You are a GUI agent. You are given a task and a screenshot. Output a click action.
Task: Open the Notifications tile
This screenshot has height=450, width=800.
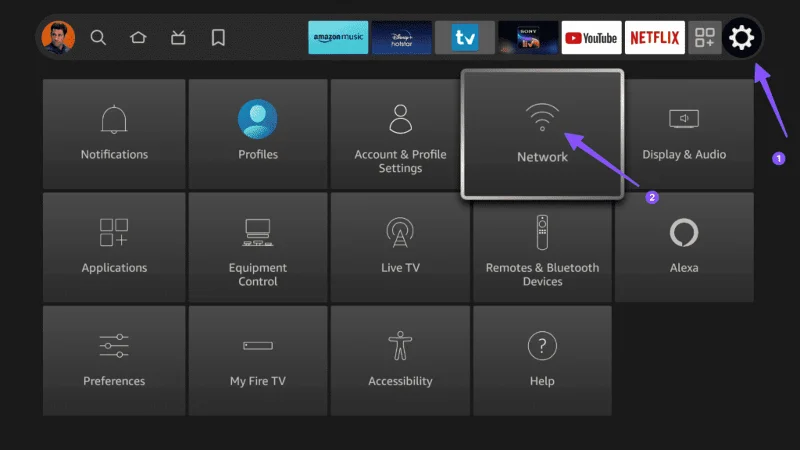coord(114,134)
